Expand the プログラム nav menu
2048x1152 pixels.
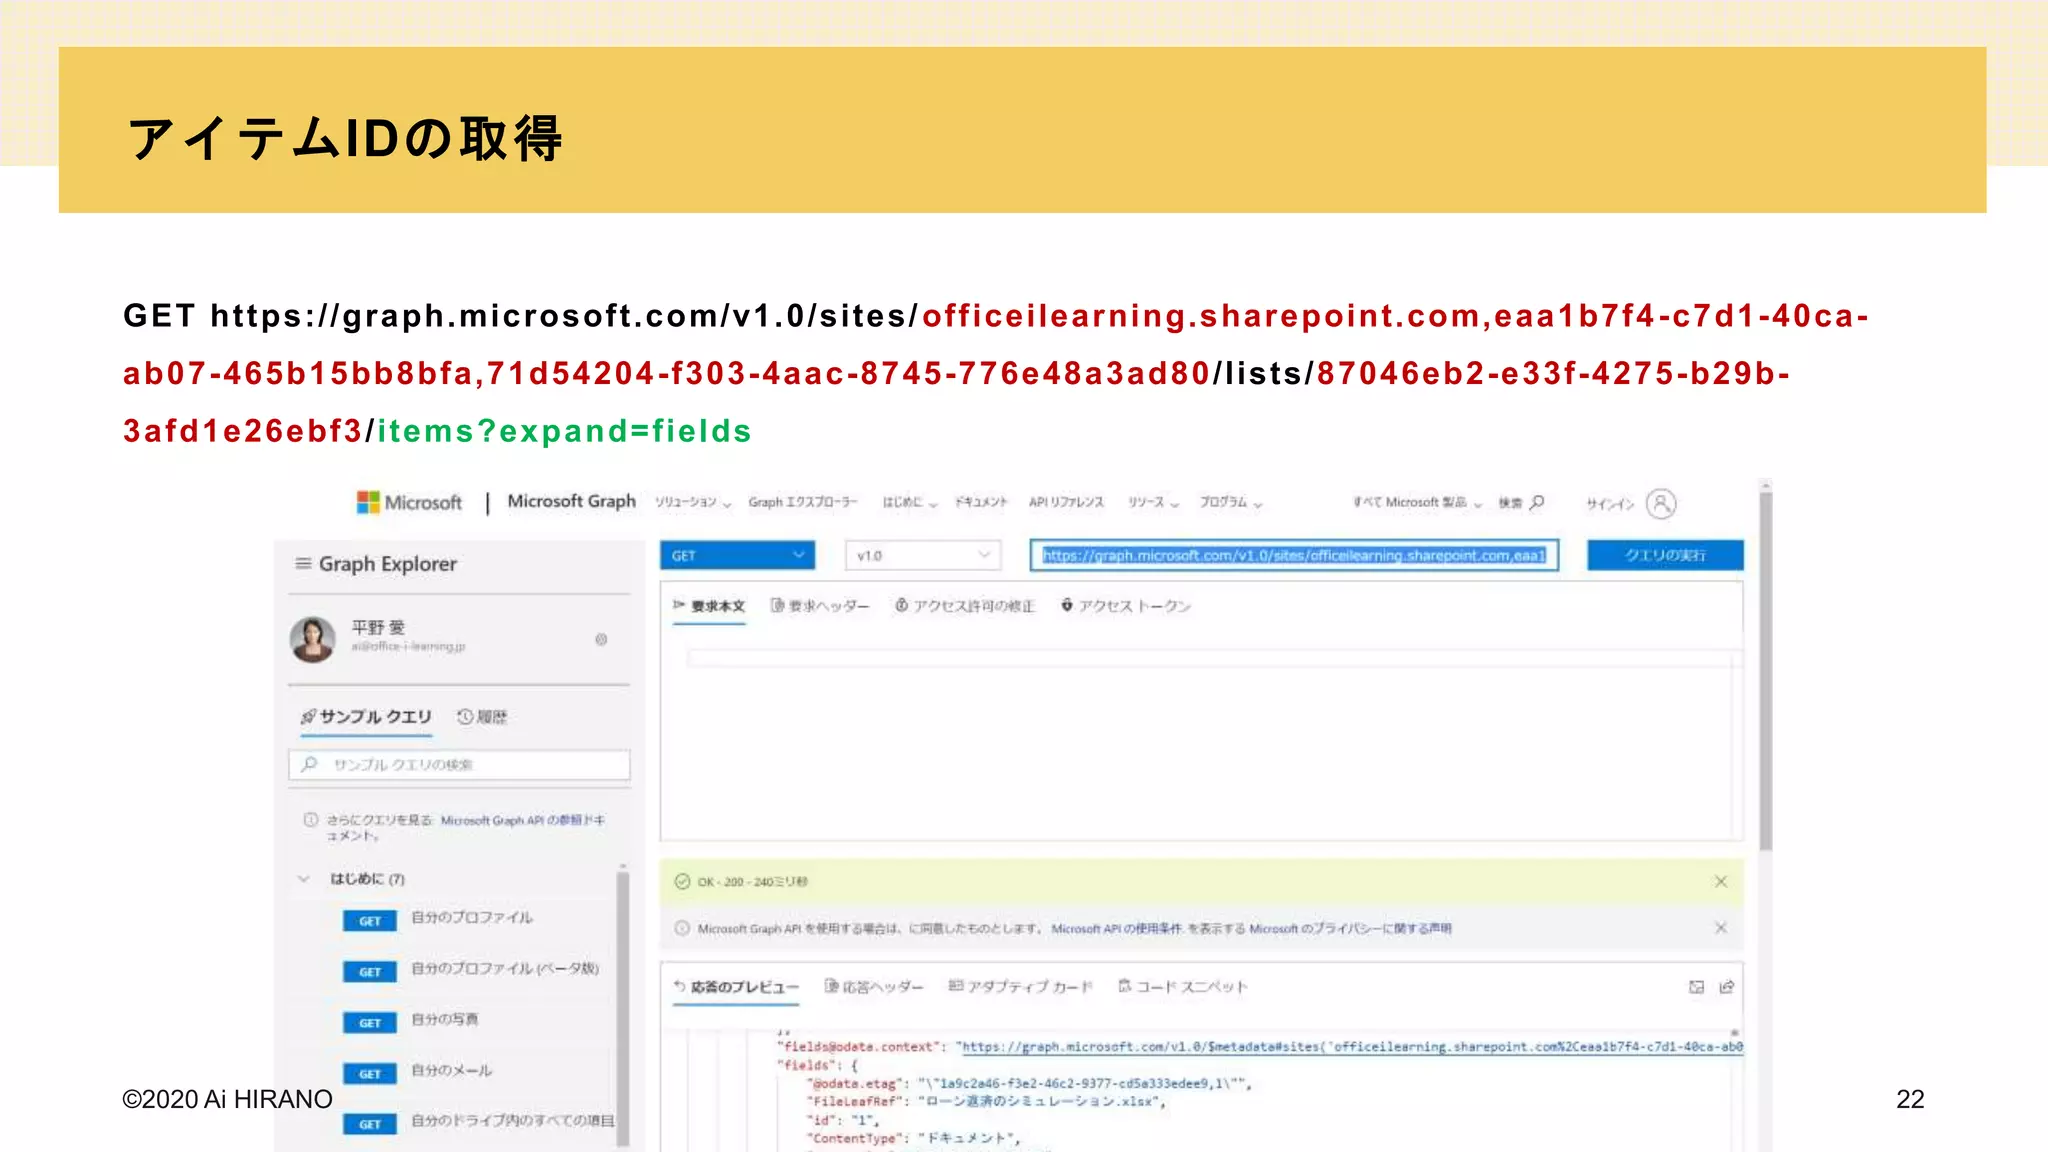1231,502
